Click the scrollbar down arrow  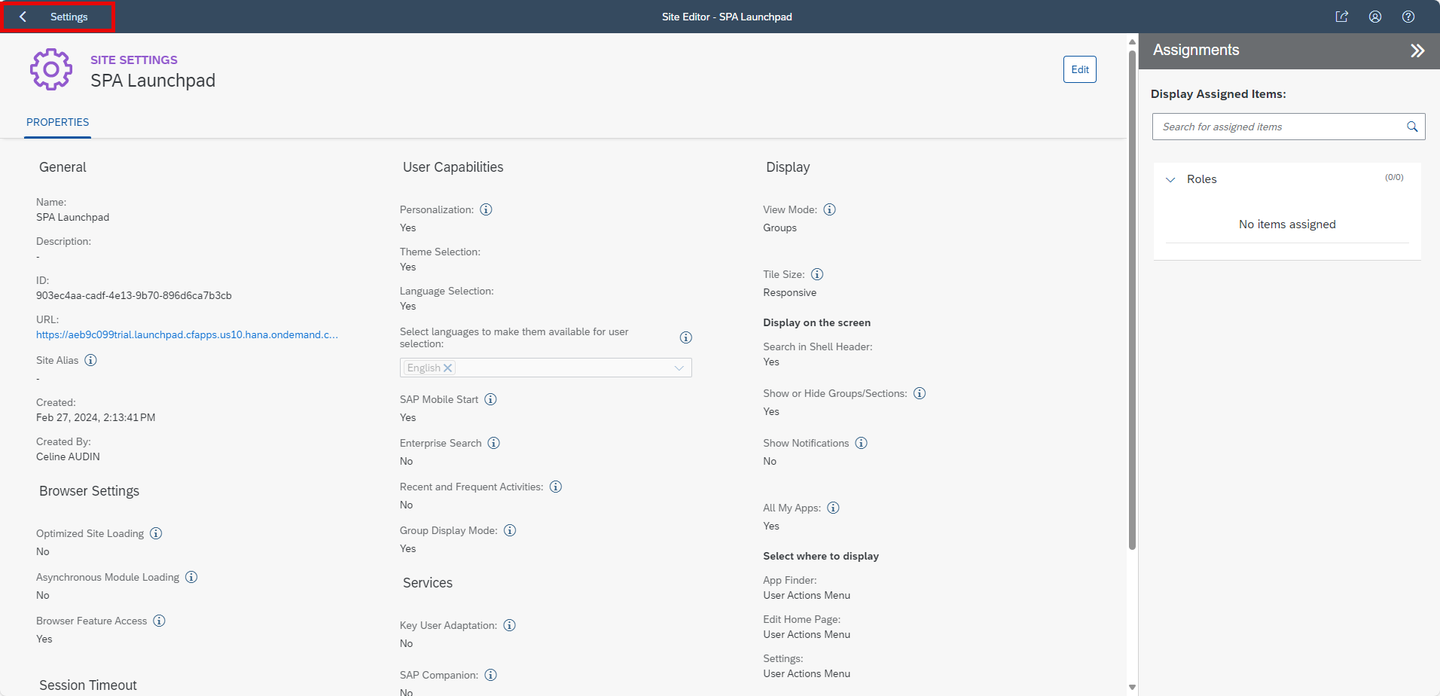1132,688
